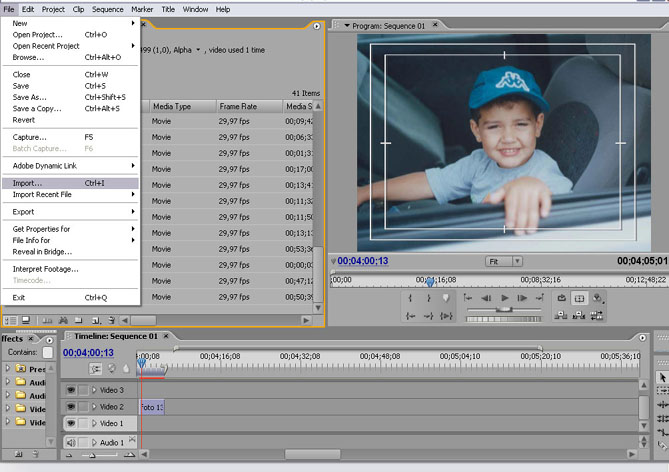Click the Step Back frame button
Viewport: 669px width, 472px height.
[x=486, y=298]
